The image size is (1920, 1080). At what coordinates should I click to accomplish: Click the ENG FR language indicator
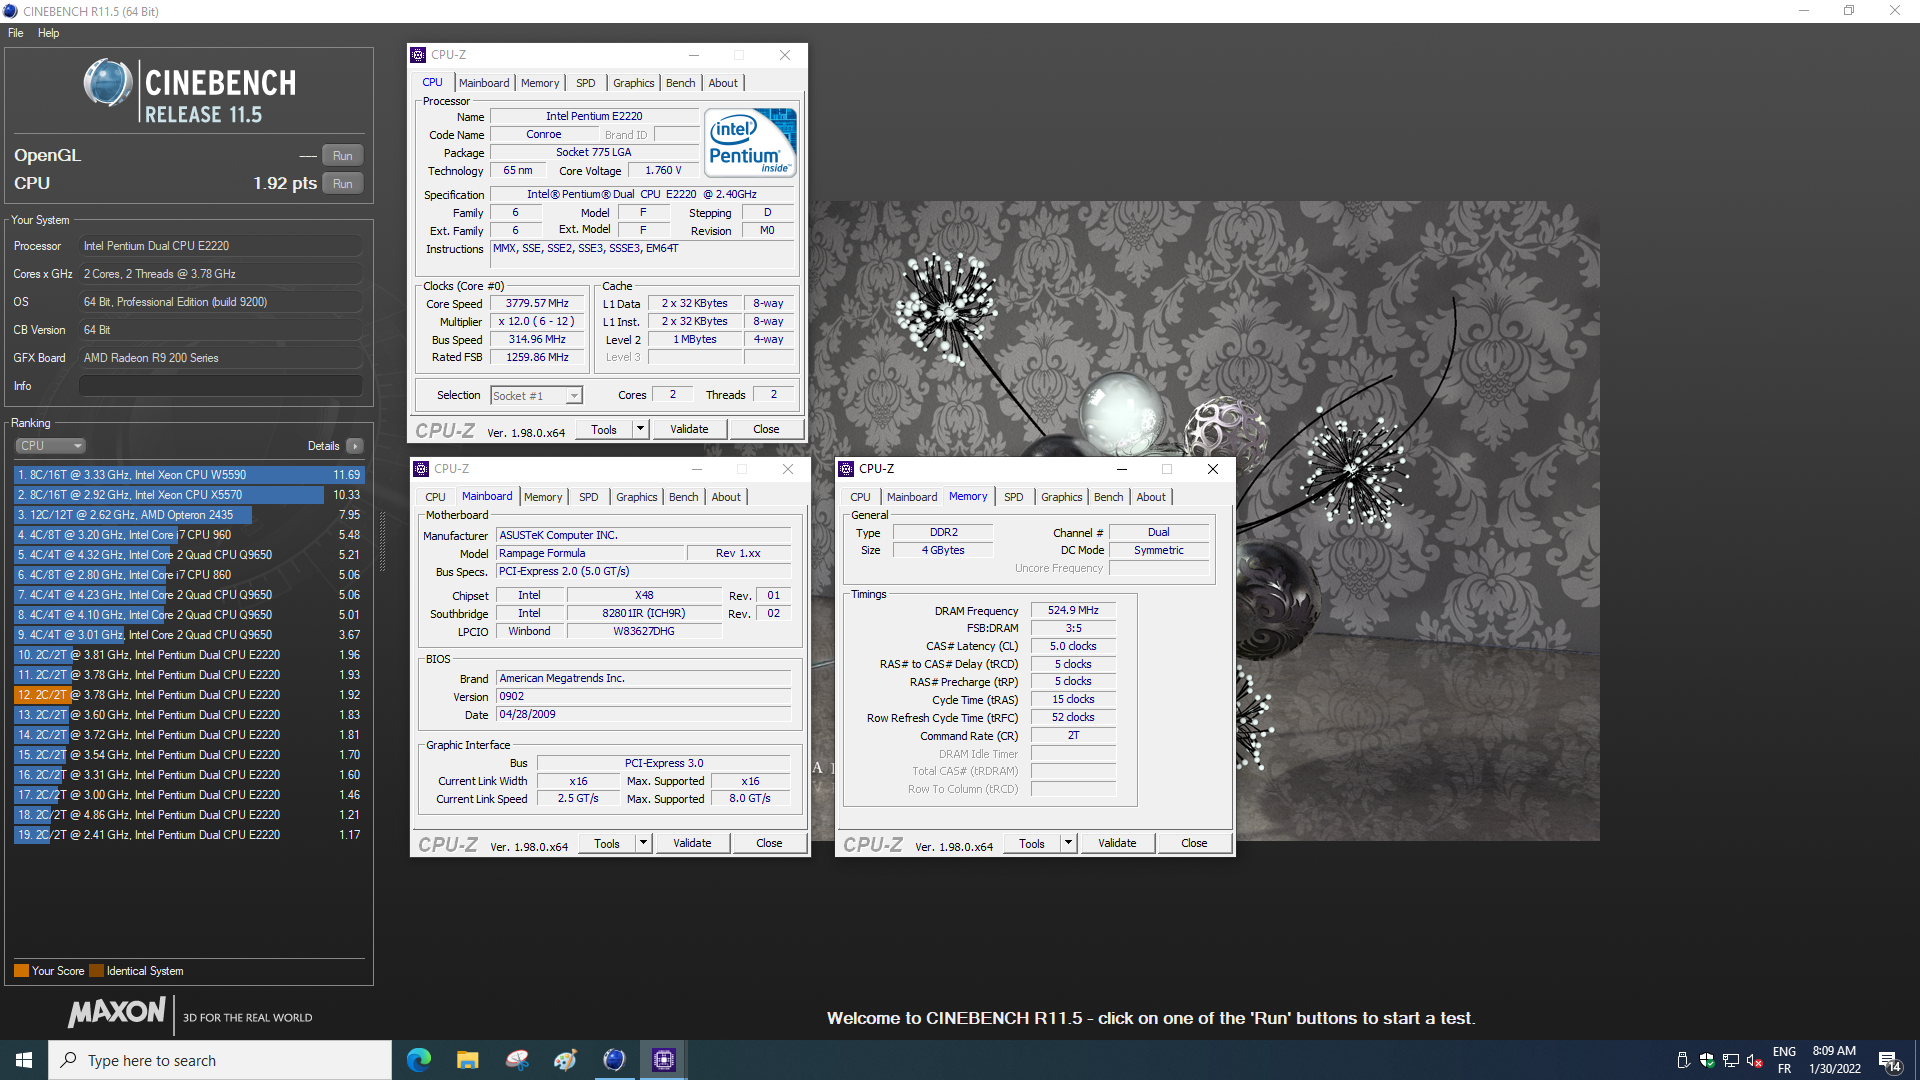pyautogui.click(x=1784, y=1060)
